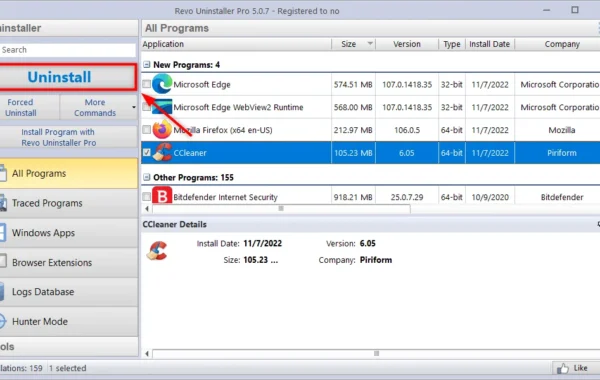Click the 918.21 MB size cell
Image resolution: width=600 pixels, height=380 pixels.
tap(353, 197)
